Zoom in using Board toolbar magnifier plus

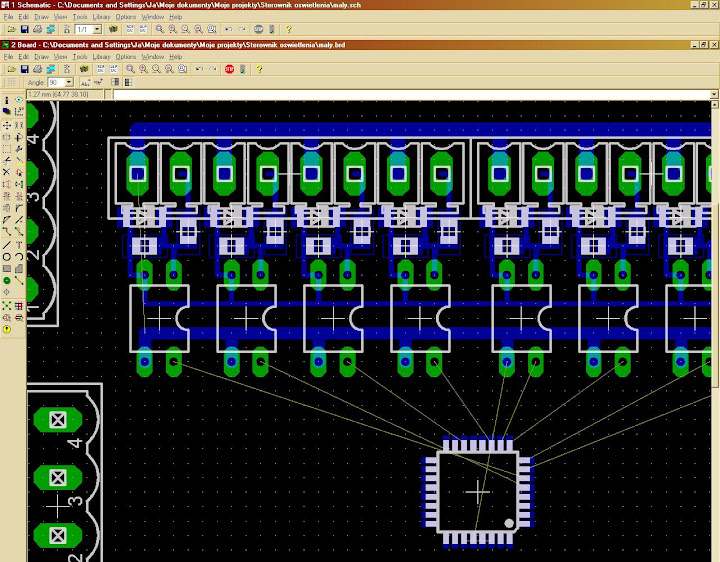143,69
